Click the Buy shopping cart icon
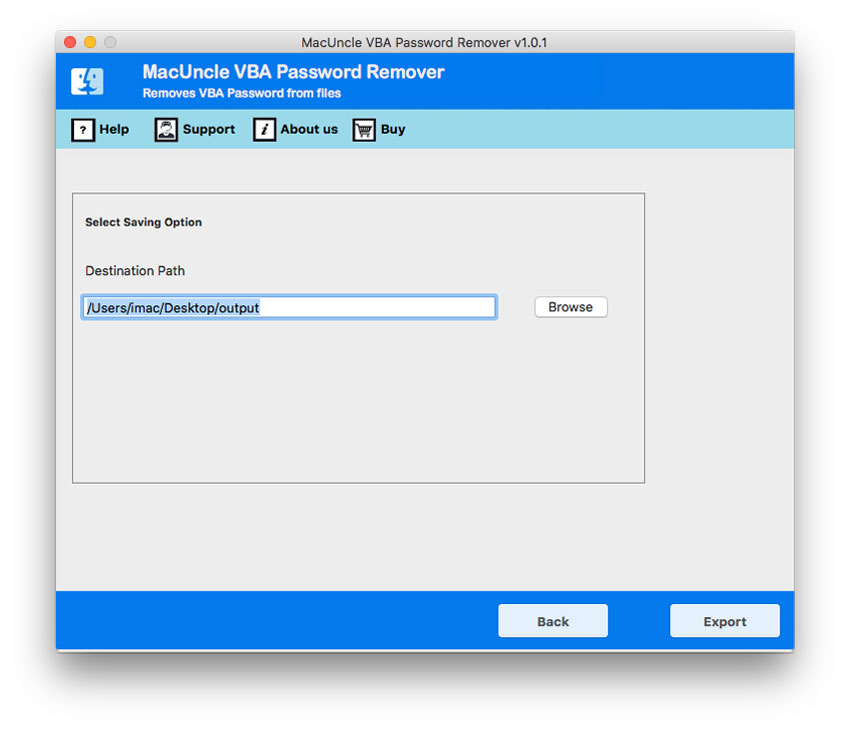 (364, 129)
